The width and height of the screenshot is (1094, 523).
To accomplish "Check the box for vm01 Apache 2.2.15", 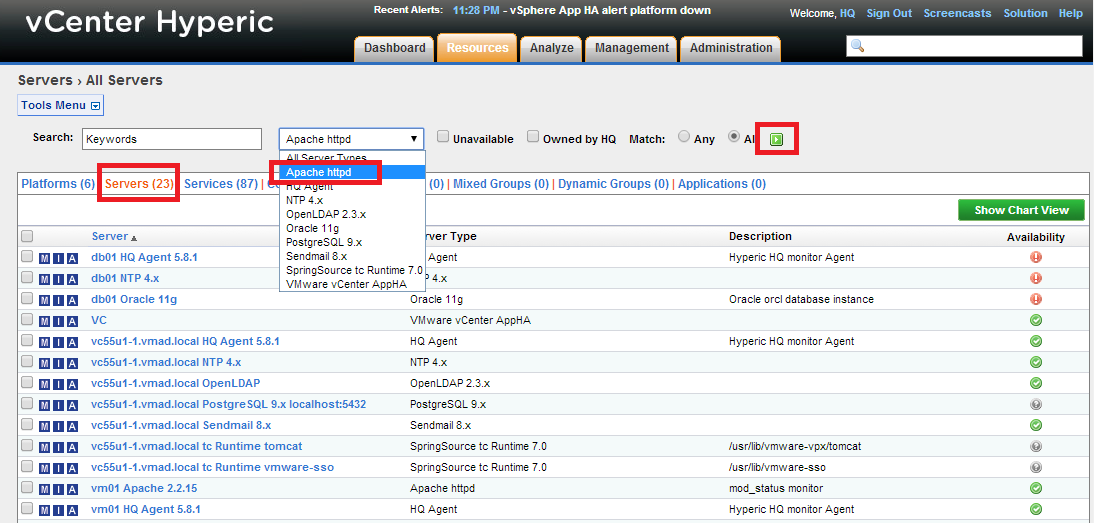I will point(27,487).
